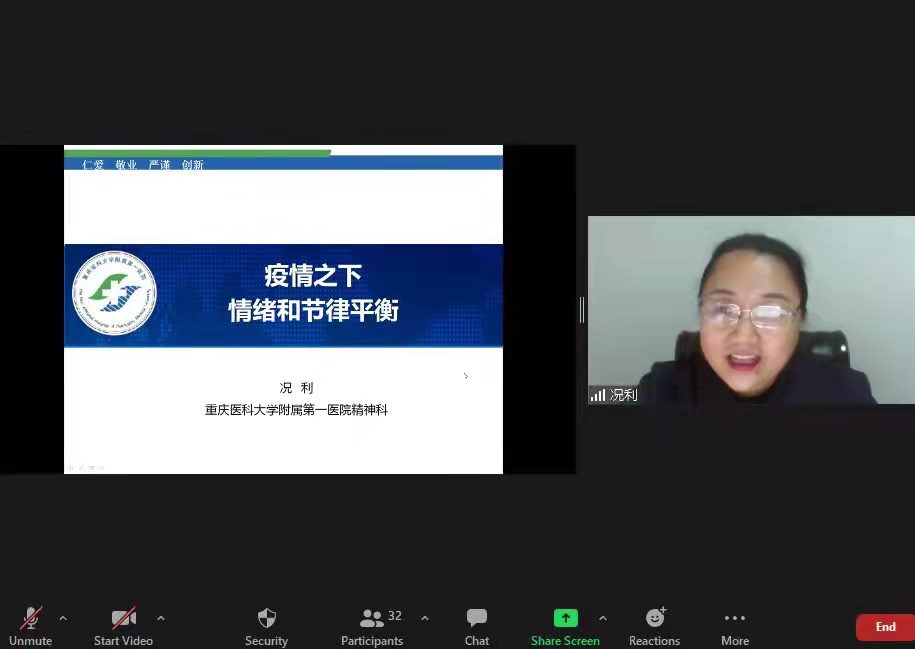Open the Chat panel
This screenshot has height=649, width=915.
click(477, 619)
